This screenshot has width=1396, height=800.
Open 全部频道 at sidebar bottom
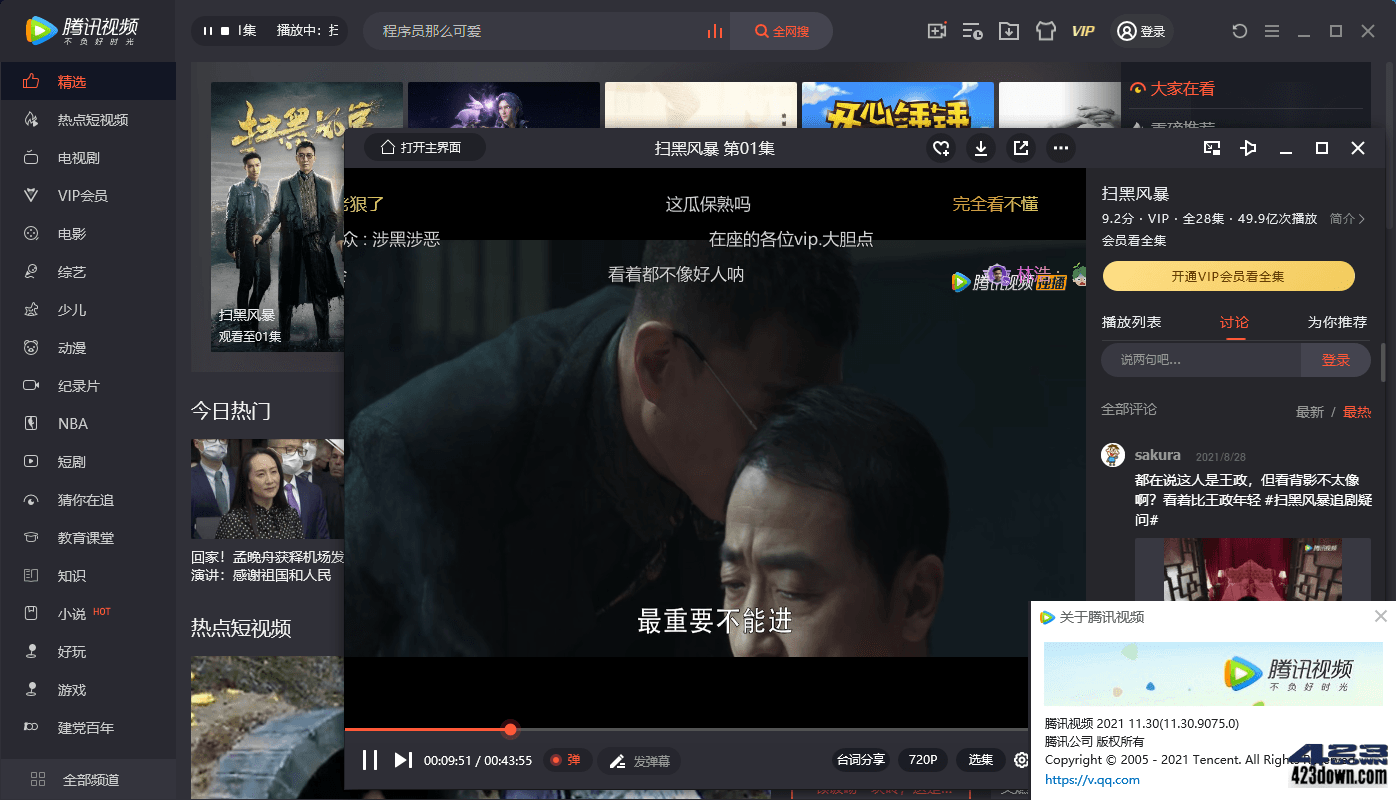(x=88, y=779)
